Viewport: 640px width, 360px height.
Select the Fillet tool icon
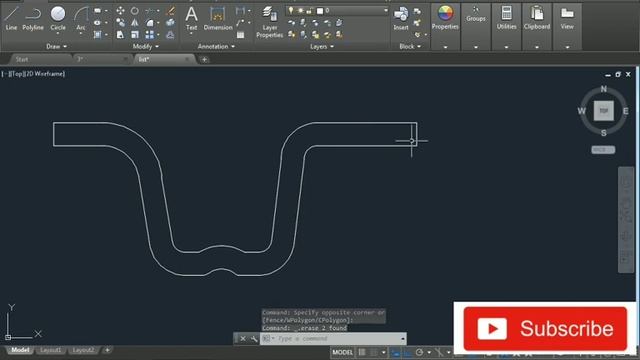[150, 22]
